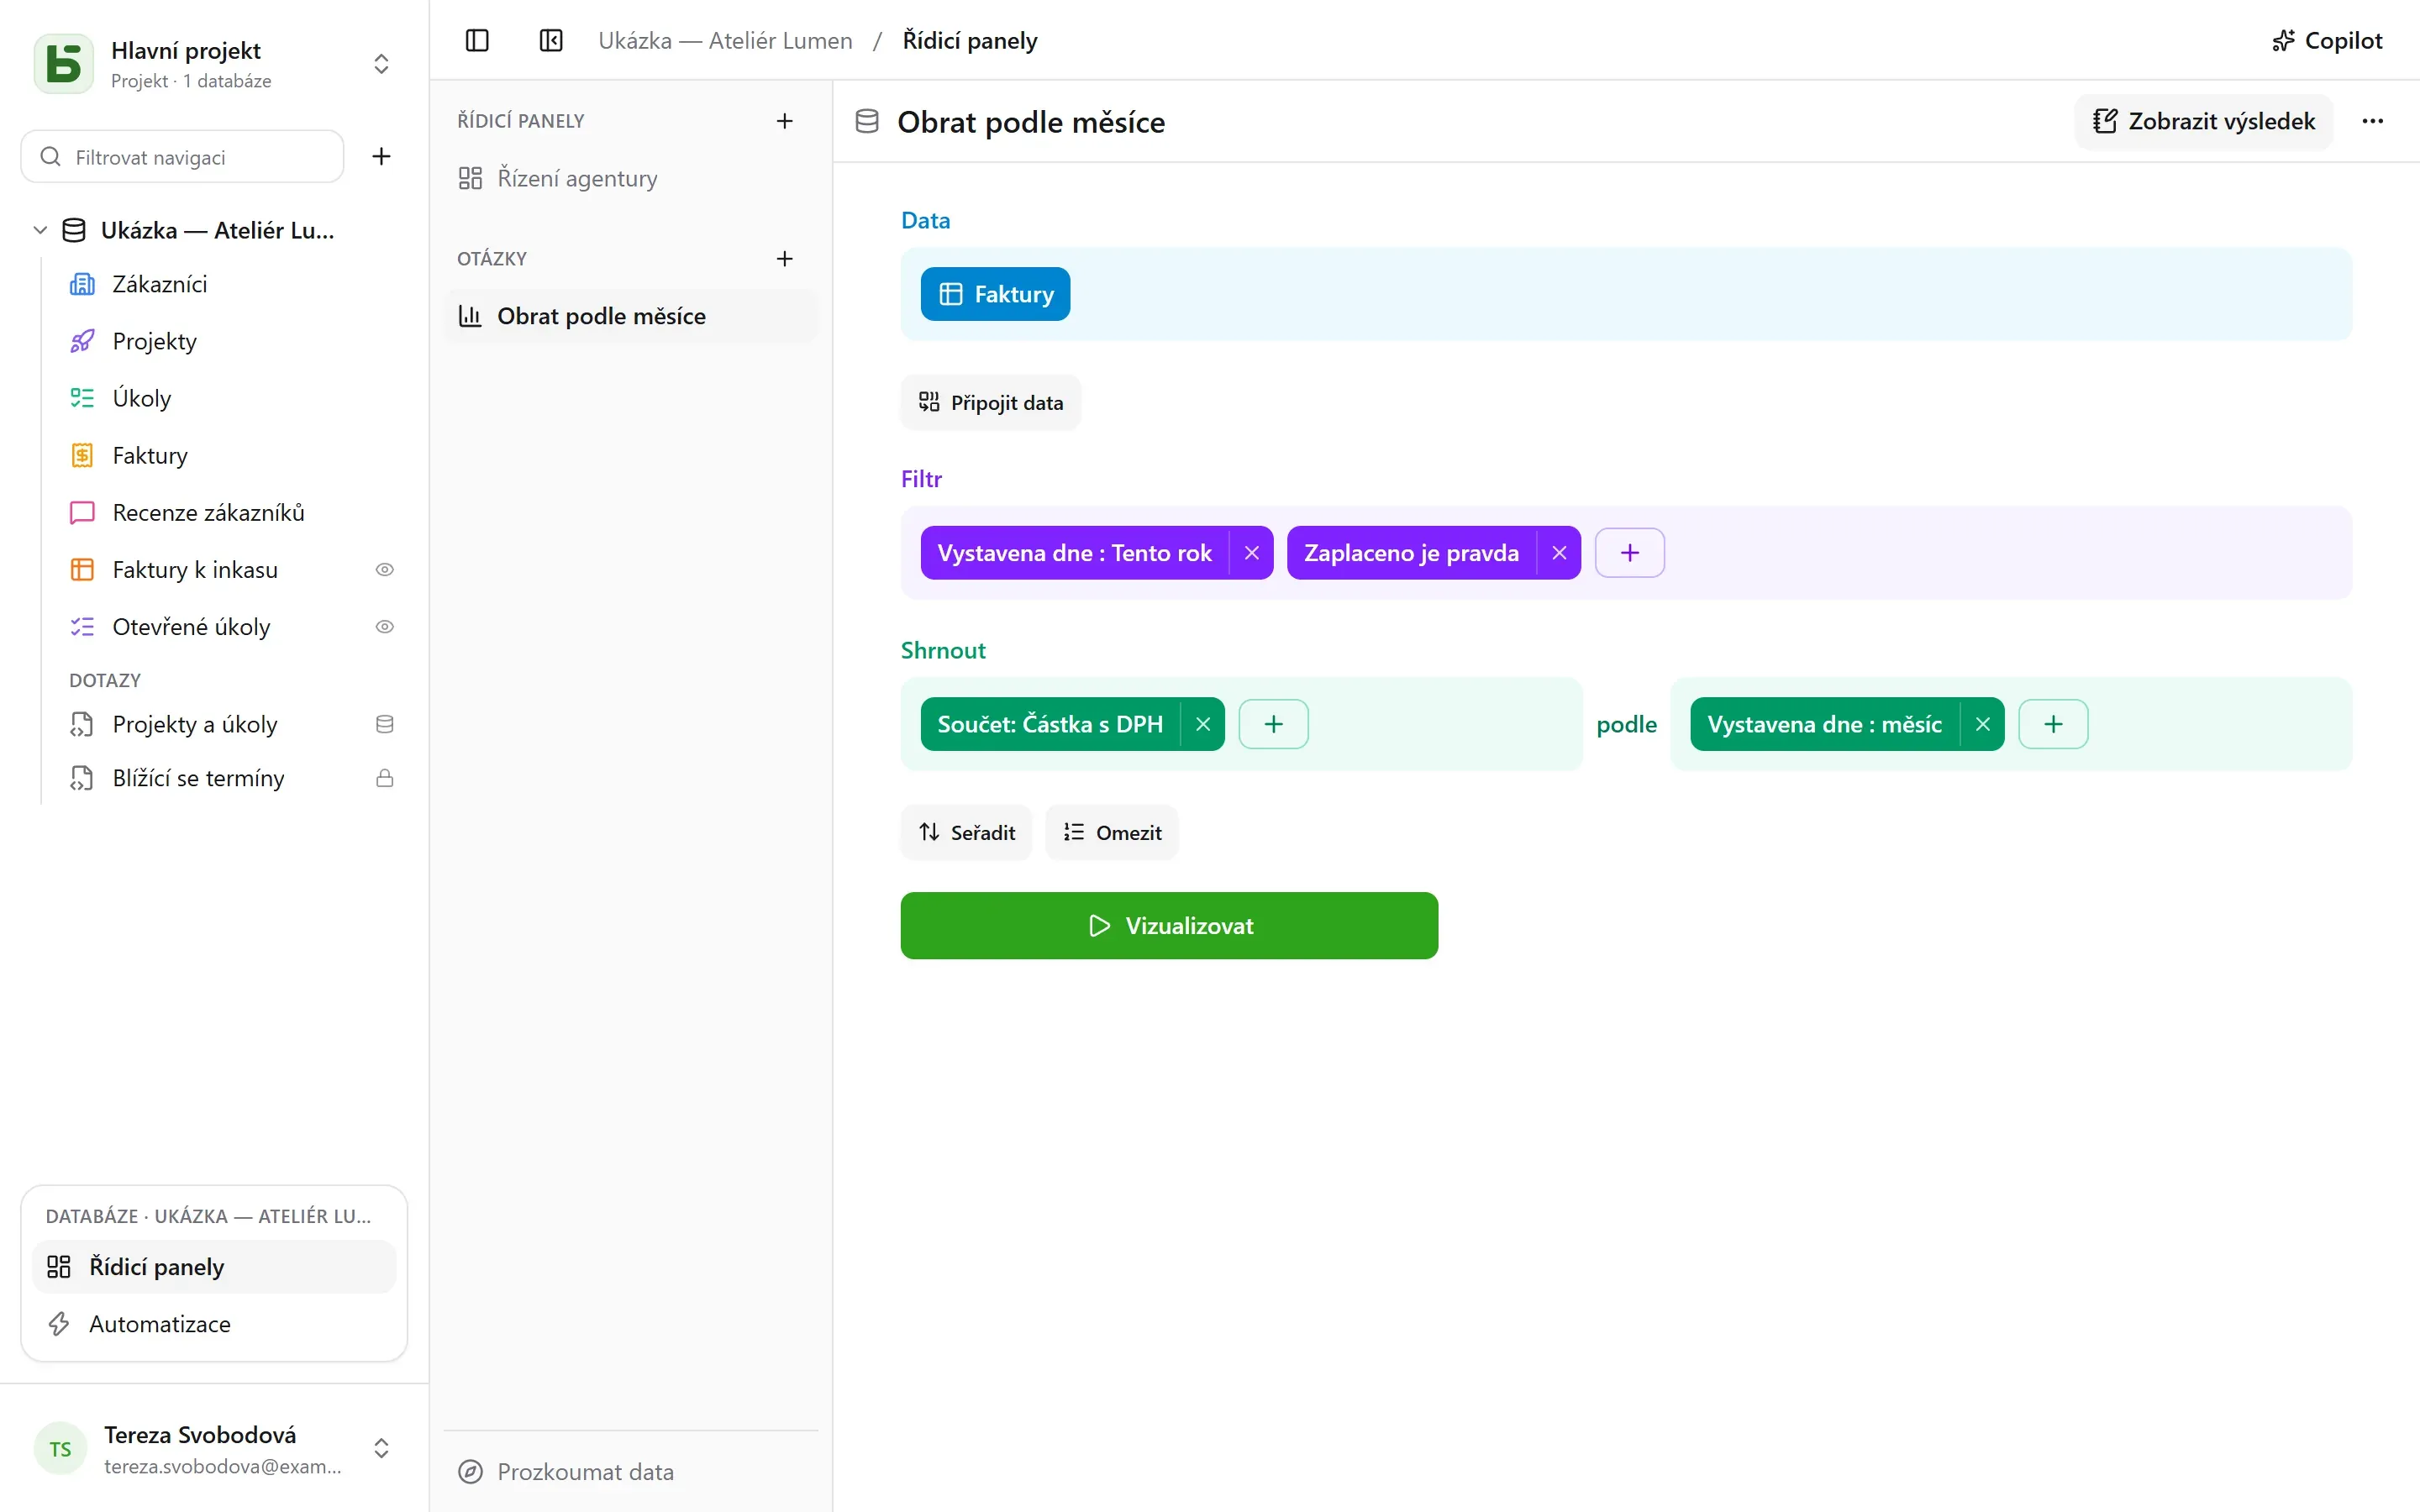Open the Řízení agentury dashboard

pos(630,178)
